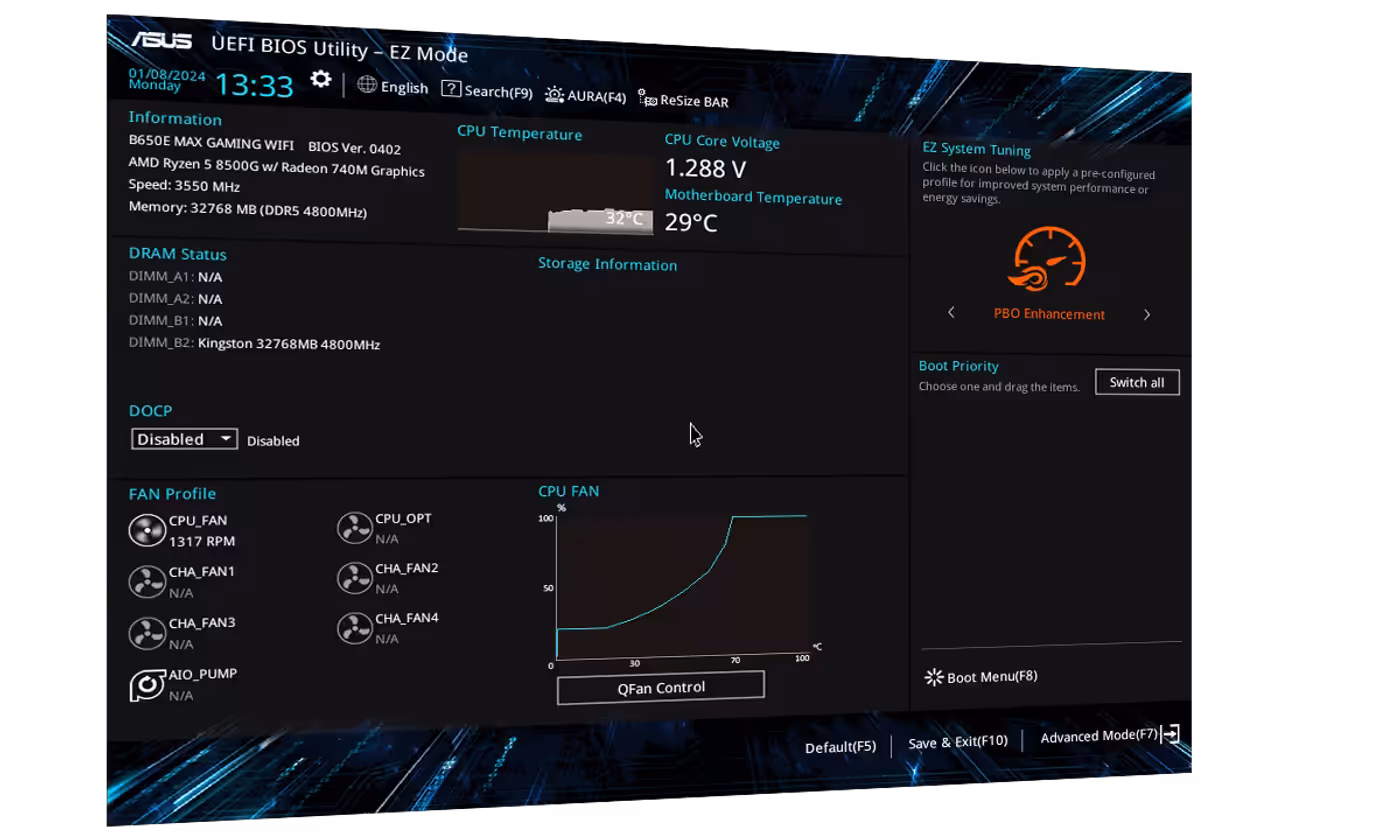Open AURA(F4) lighting settings
The height and width of the screenshot is (840, 1400).
coord(586,95)
